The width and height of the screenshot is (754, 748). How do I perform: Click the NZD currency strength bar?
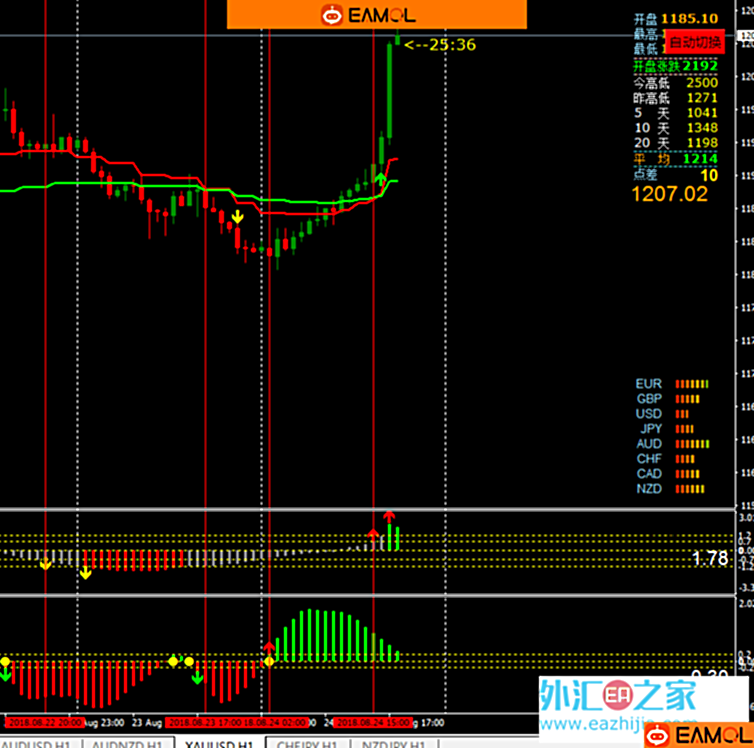688,488
